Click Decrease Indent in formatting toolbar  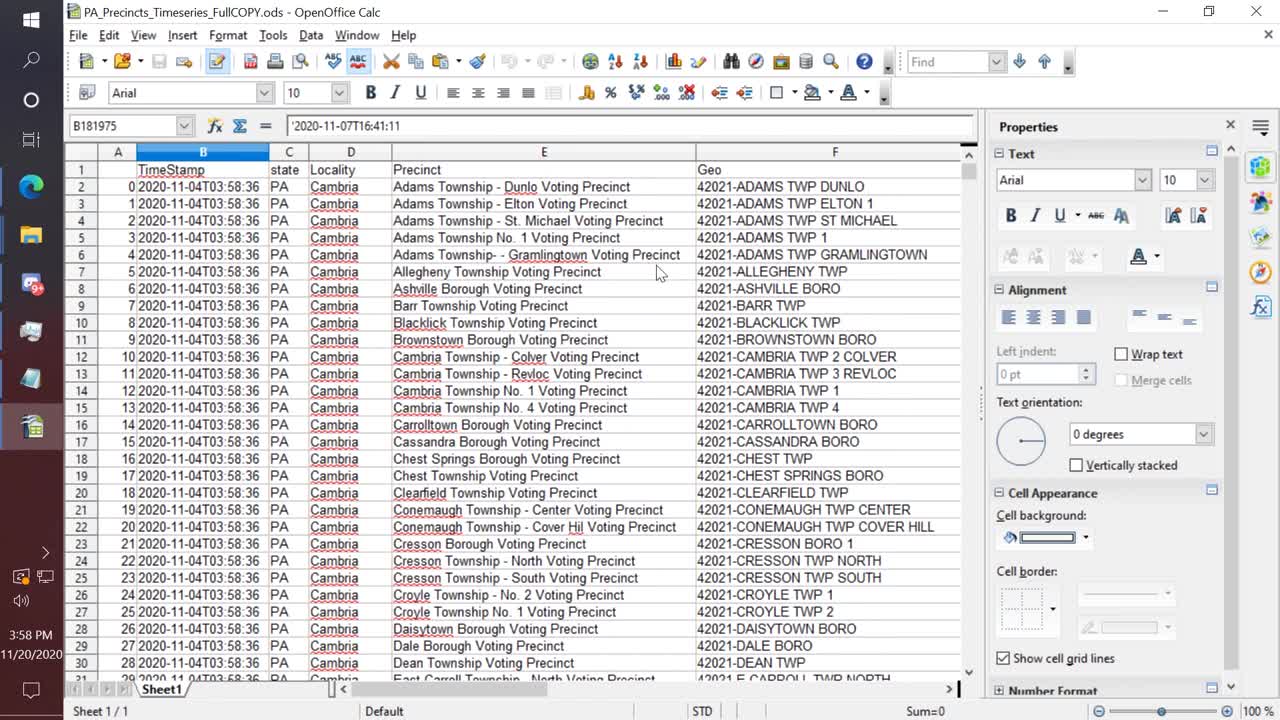(719, 93)
